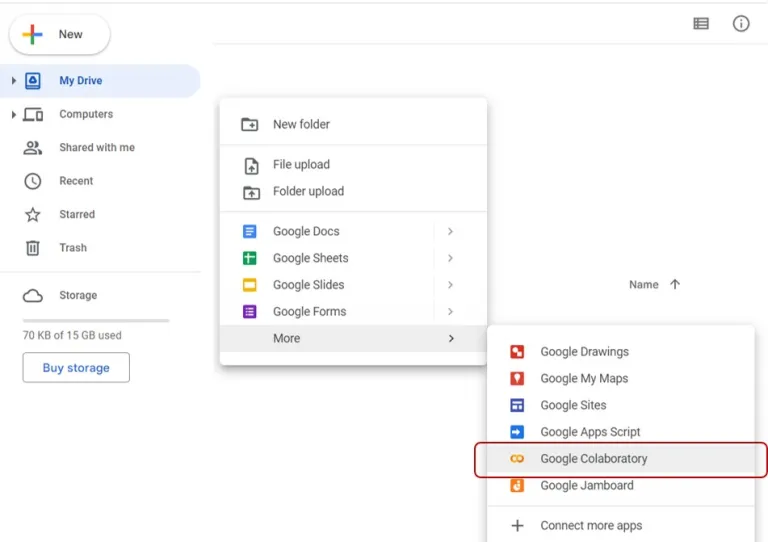The width and height of the screenshot is (768, 542).
Task: Click the Recent clock icon
Action: pyautogui.click(x=33, y=181)
